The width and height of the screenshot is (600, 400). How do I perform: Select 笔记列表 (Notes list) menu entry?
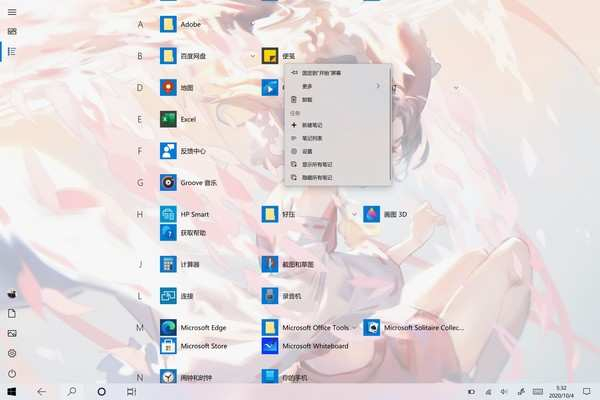click(338, 138)
